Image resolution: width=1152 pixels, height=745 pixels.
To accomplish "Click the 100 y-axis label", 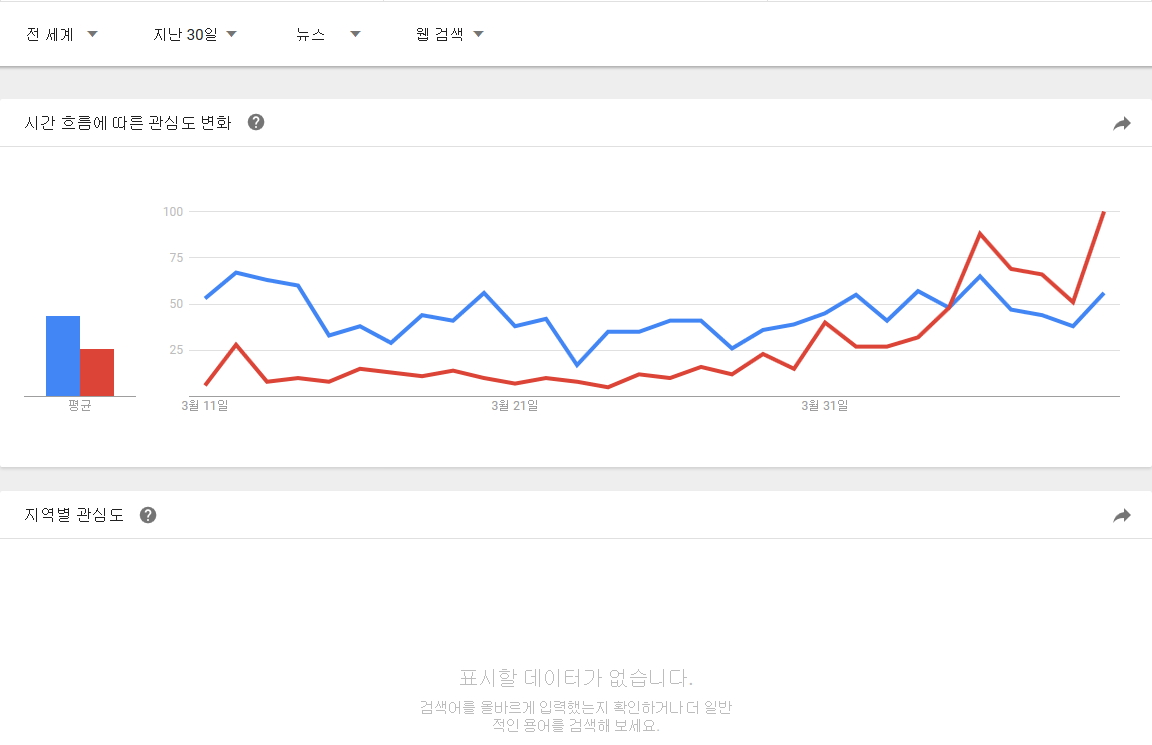I will coord(173,211).
